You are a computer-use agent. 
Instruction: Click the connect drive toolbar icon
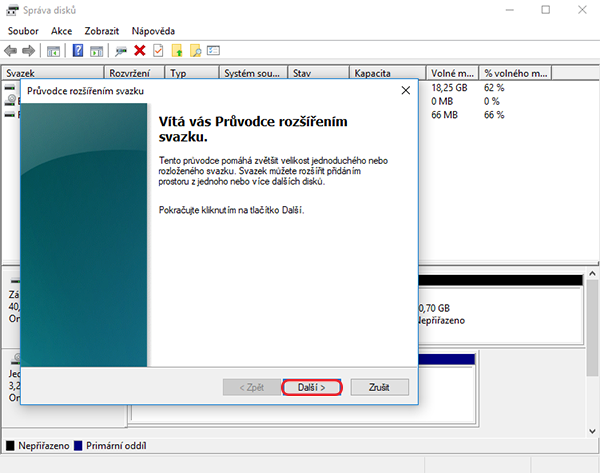[x=121, y=50]
